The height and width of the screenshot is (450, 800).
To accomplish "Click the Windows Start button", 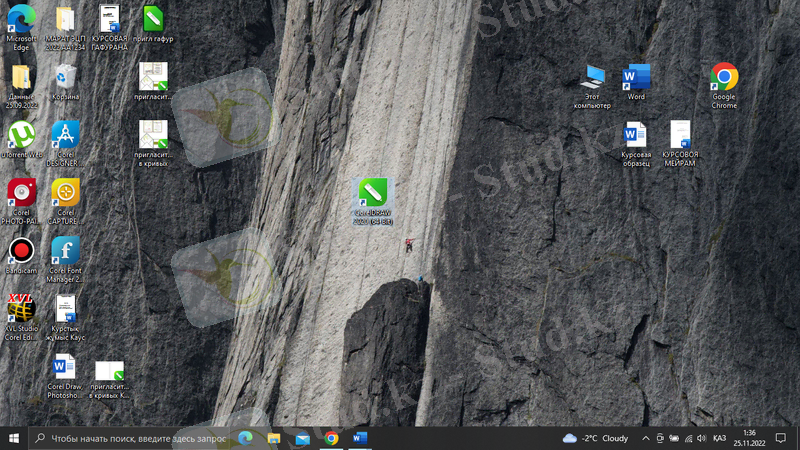I will (x=14, y=438).
